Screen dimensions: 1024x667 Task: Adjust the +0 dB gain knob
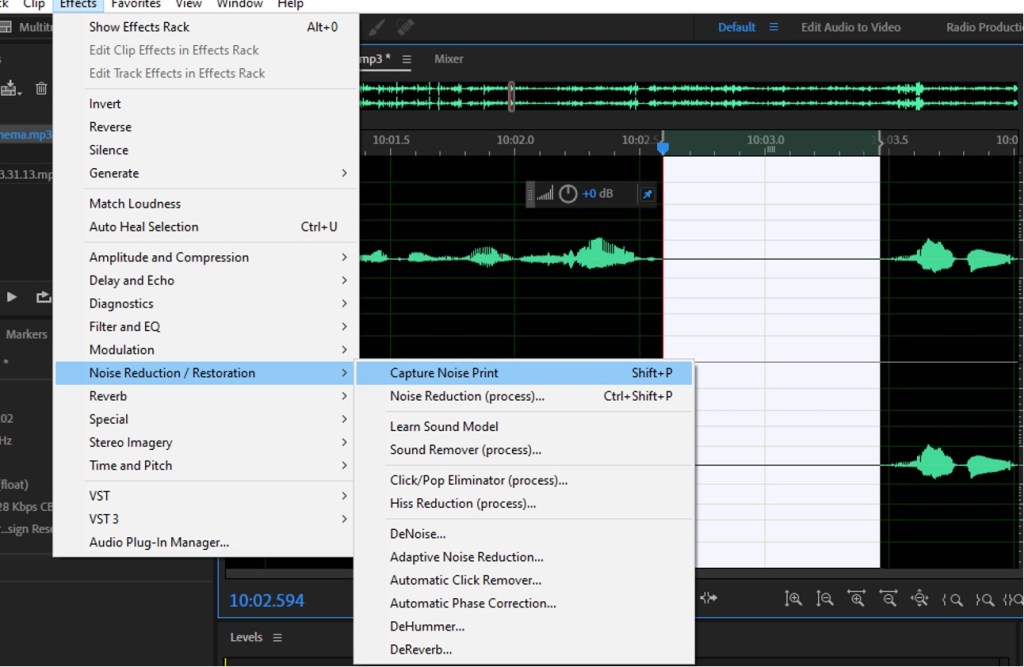[568, 194]
